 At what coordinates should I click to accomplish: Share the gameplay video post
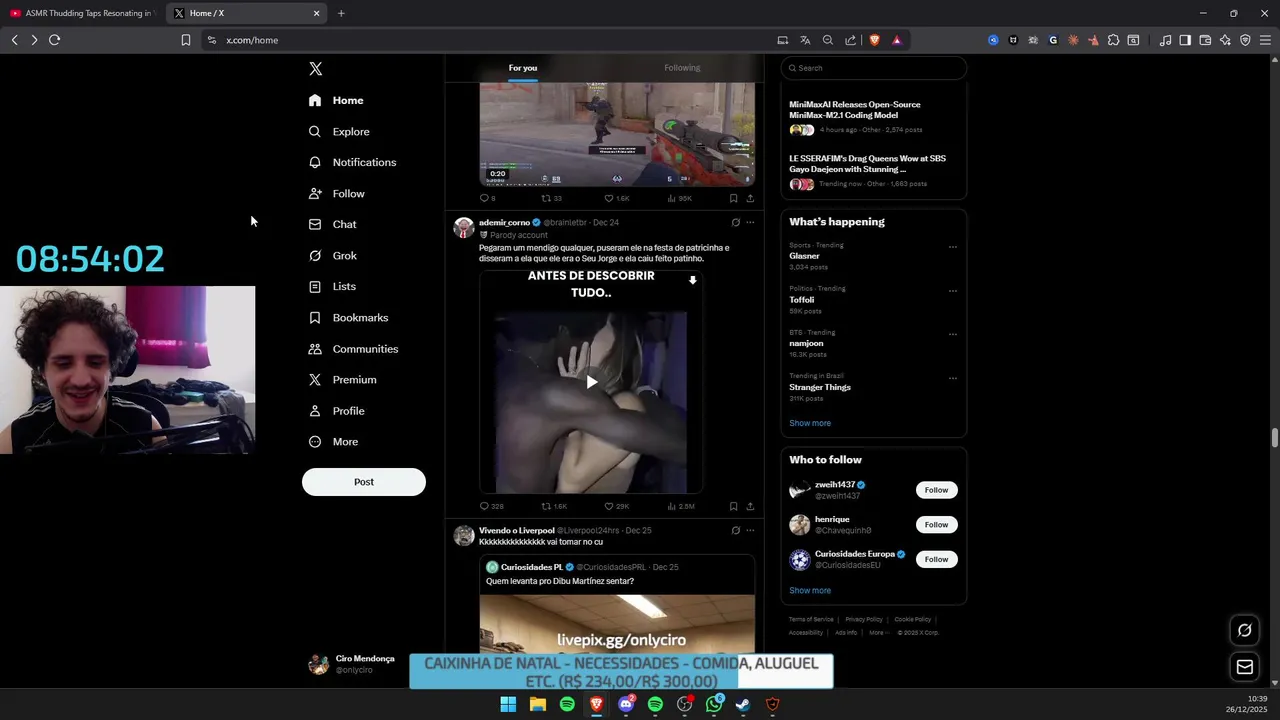coord(750,198)
